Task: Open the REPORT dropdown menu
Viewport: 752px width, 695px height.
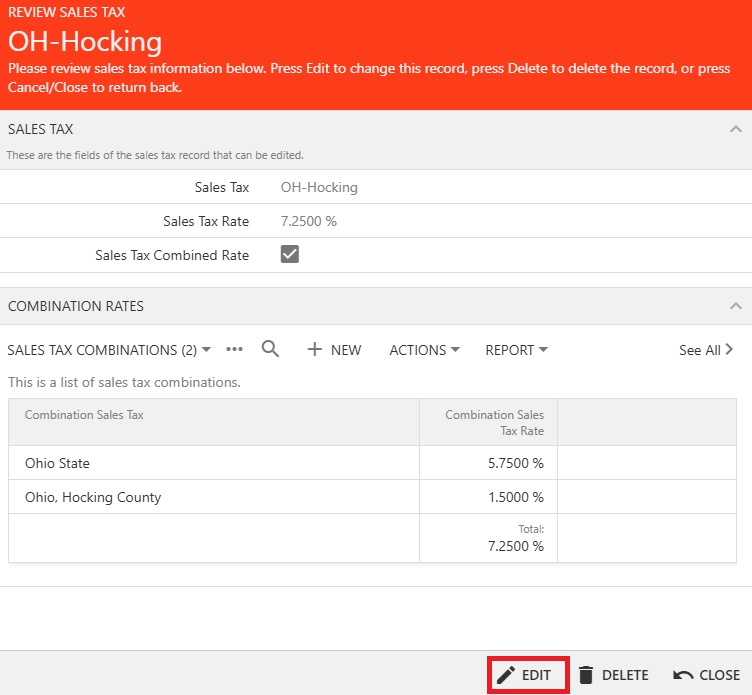Action: (516, 350)
